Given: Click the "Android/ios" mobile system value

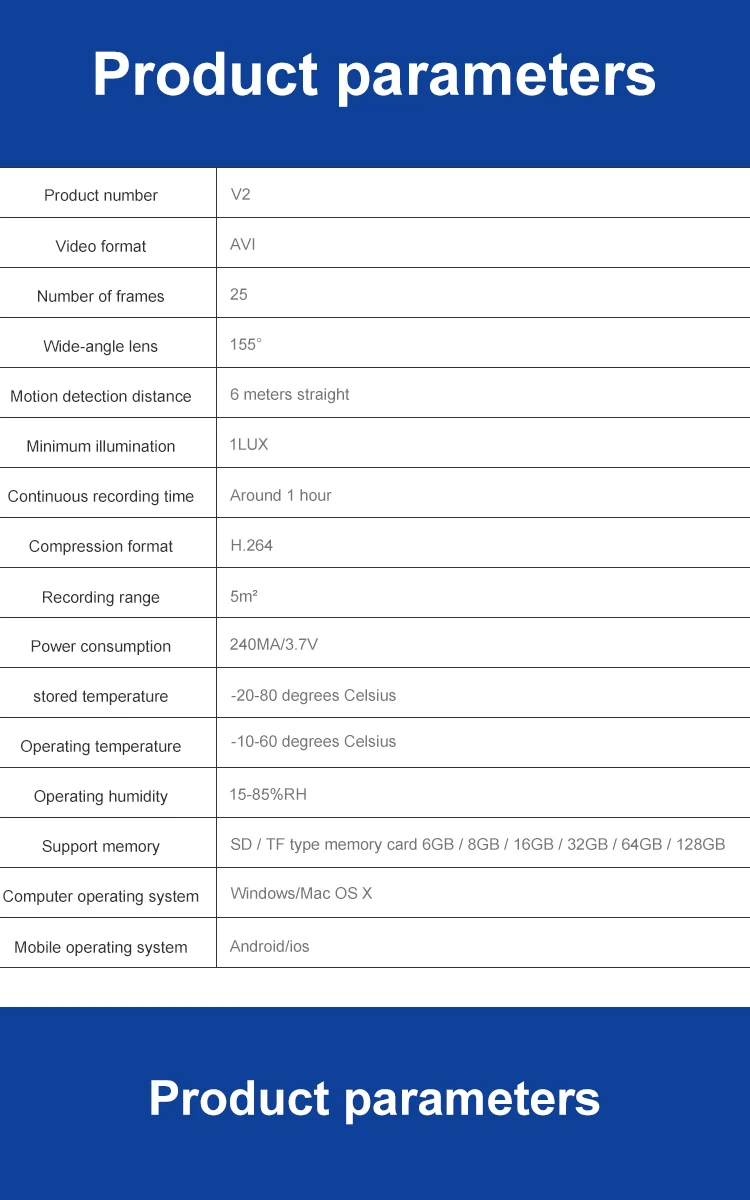Looking at the screenshot, I should (270, 946).
